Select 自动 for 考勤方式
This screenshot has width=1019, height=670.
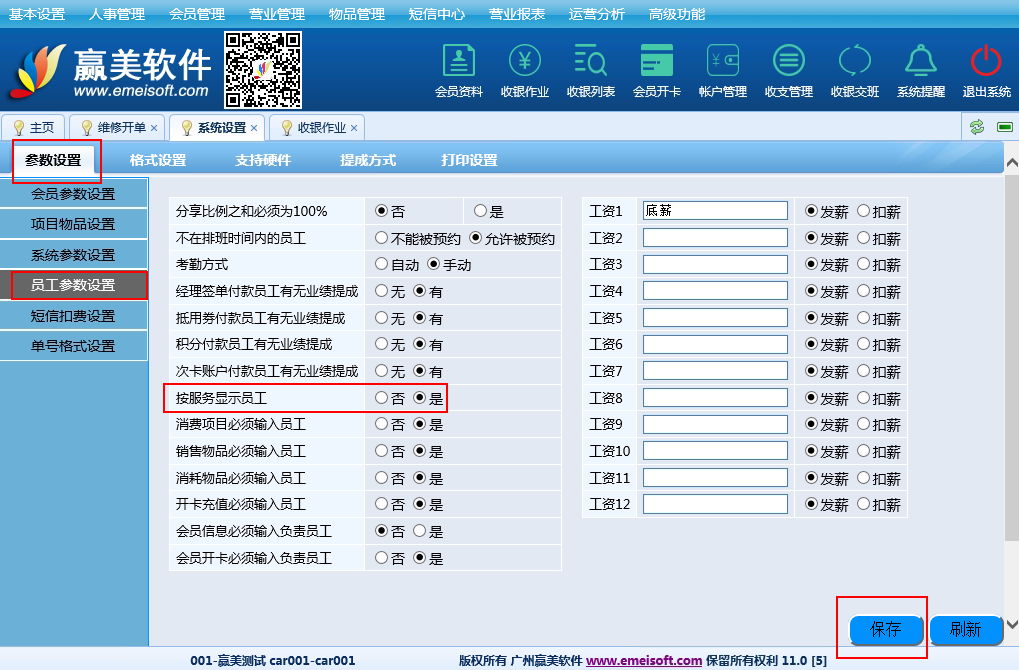pyautogui.click(x=381, y=265)
